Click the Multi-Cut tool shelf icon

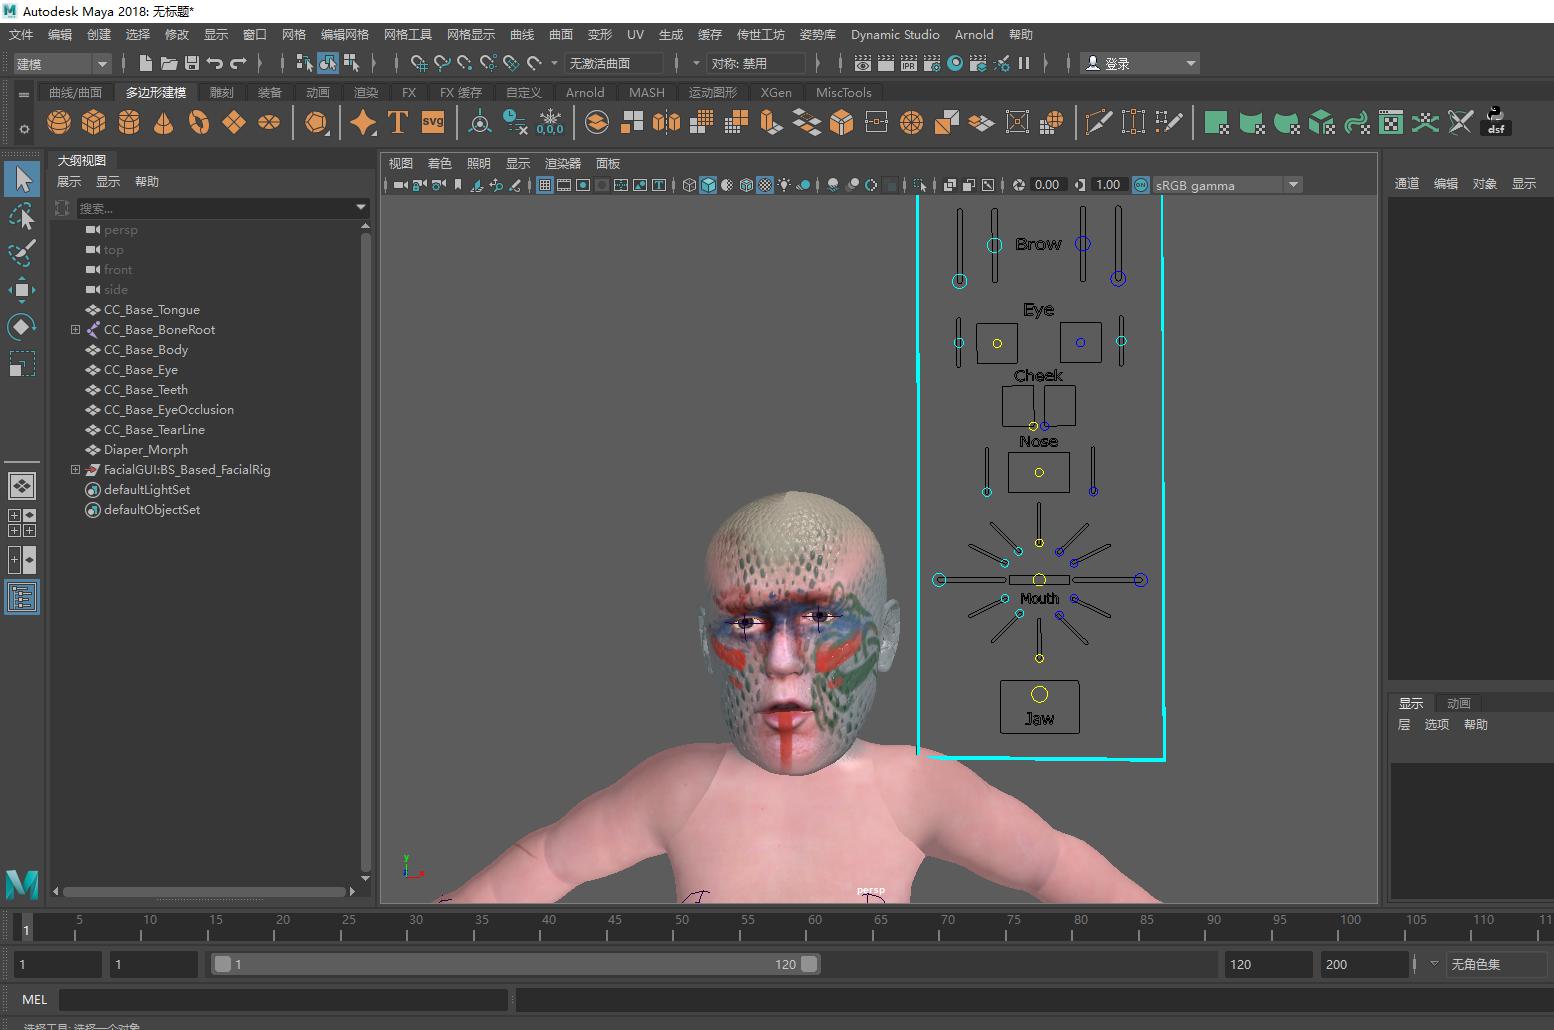pos(1098,123)
